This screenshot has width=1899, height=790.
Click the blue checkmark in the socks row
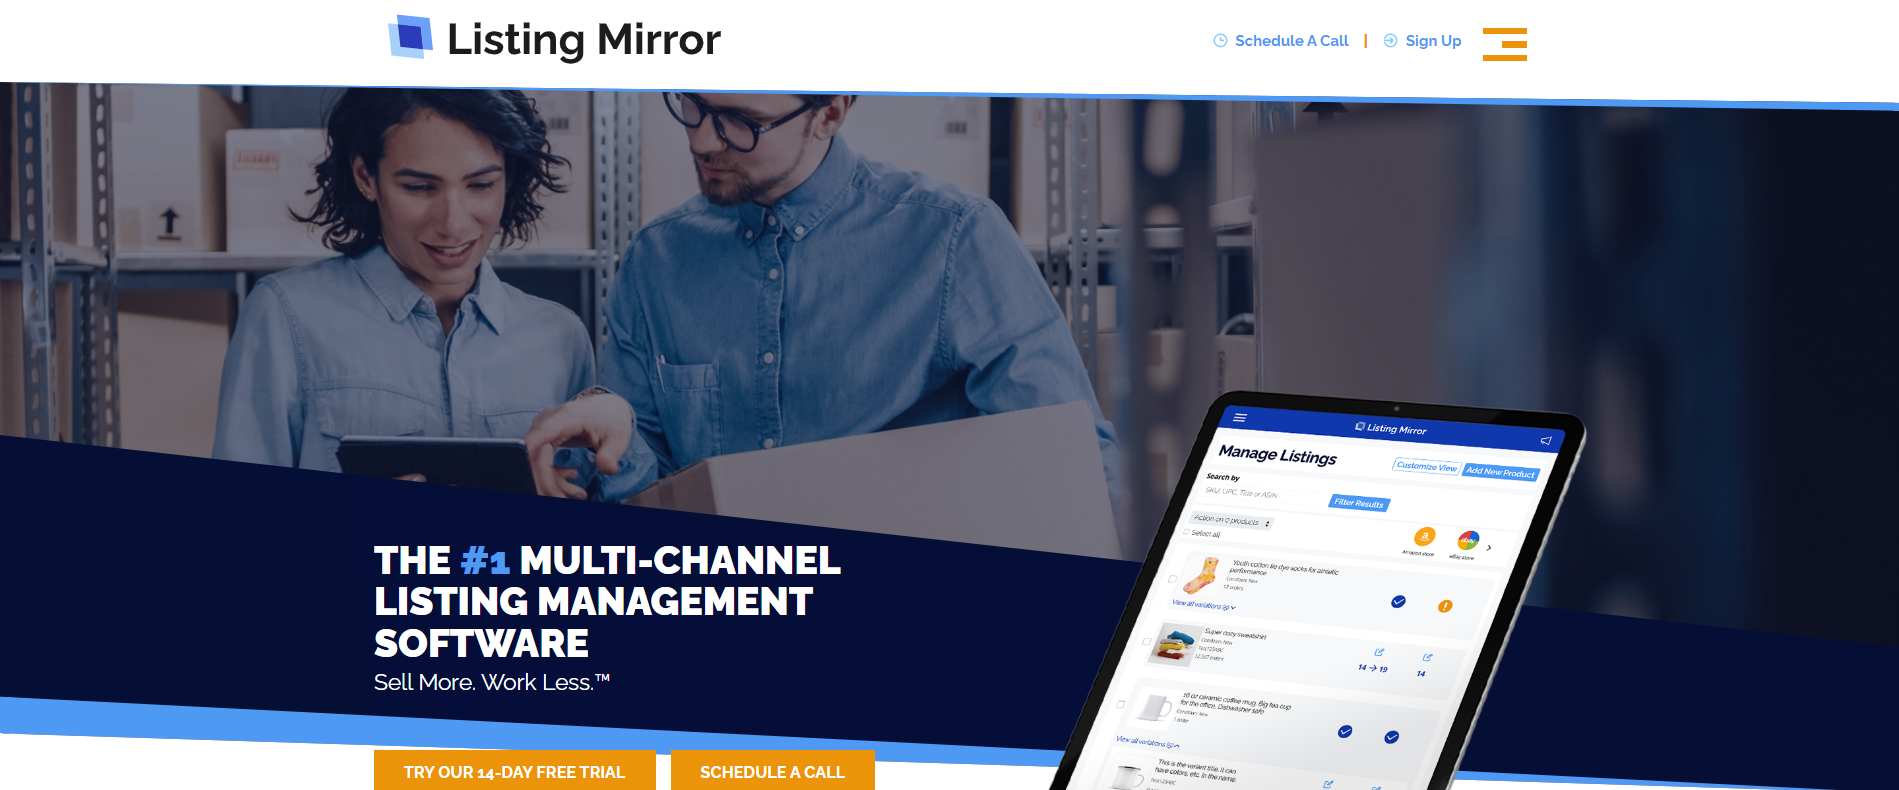click(x=1399, y=601)
